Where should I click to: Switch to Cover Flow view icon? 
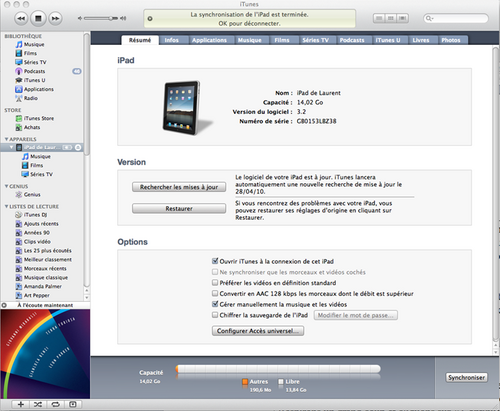(403, 18)
